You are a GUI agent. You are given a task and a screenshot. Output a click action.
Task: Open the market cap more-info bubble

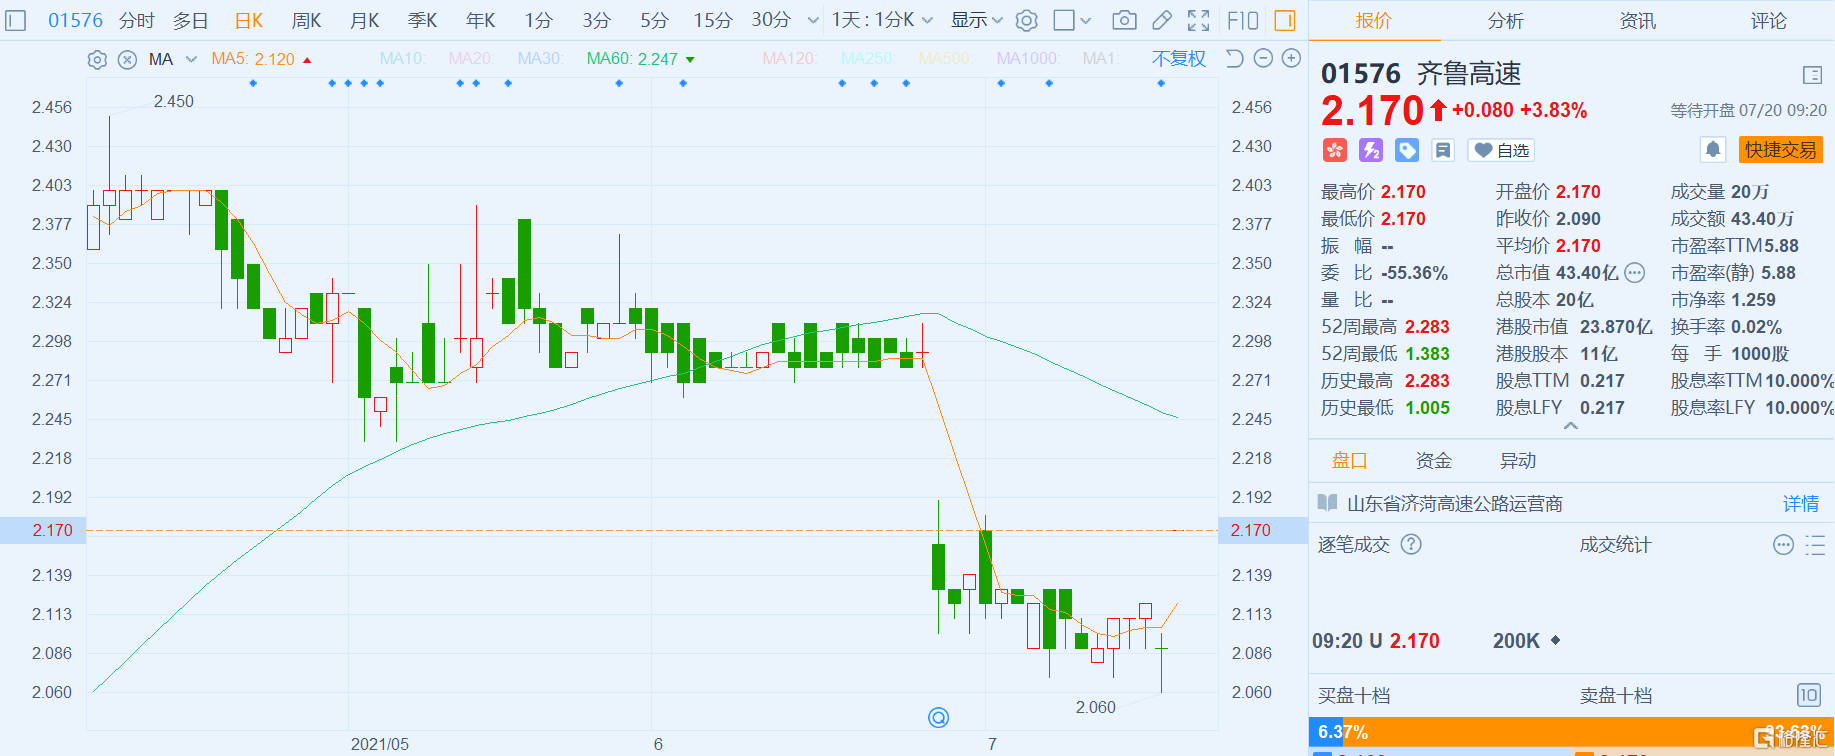click(1635, 273)
